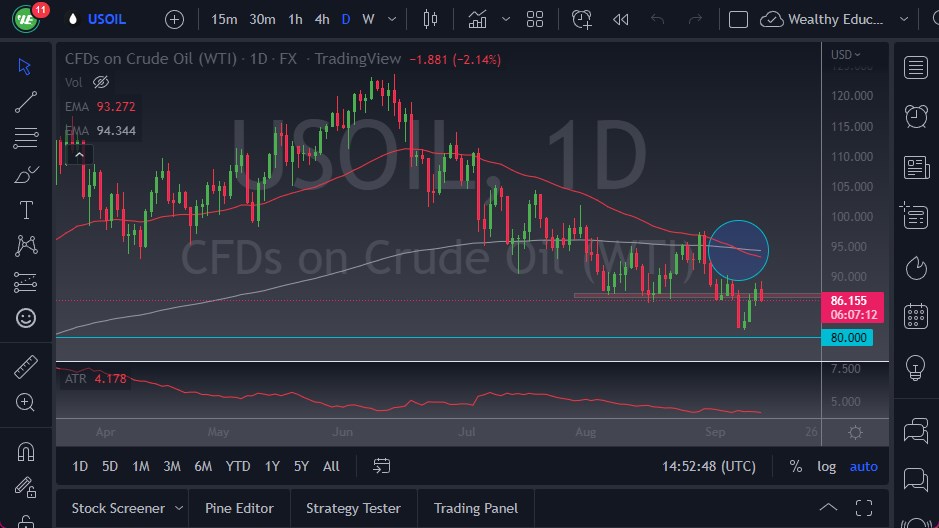Collapse the indicator legend arrow

(x=79, y=156)
